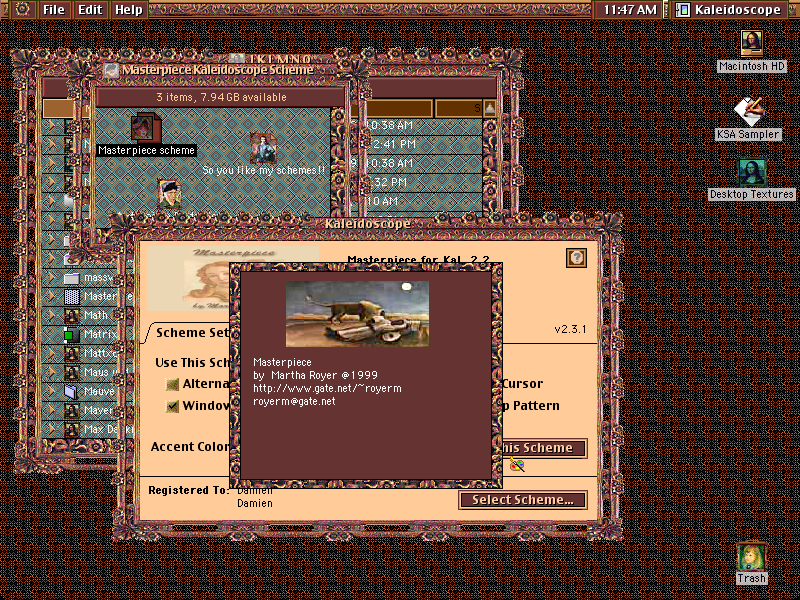Click the royerm@gate.net email text

(294, 402)
